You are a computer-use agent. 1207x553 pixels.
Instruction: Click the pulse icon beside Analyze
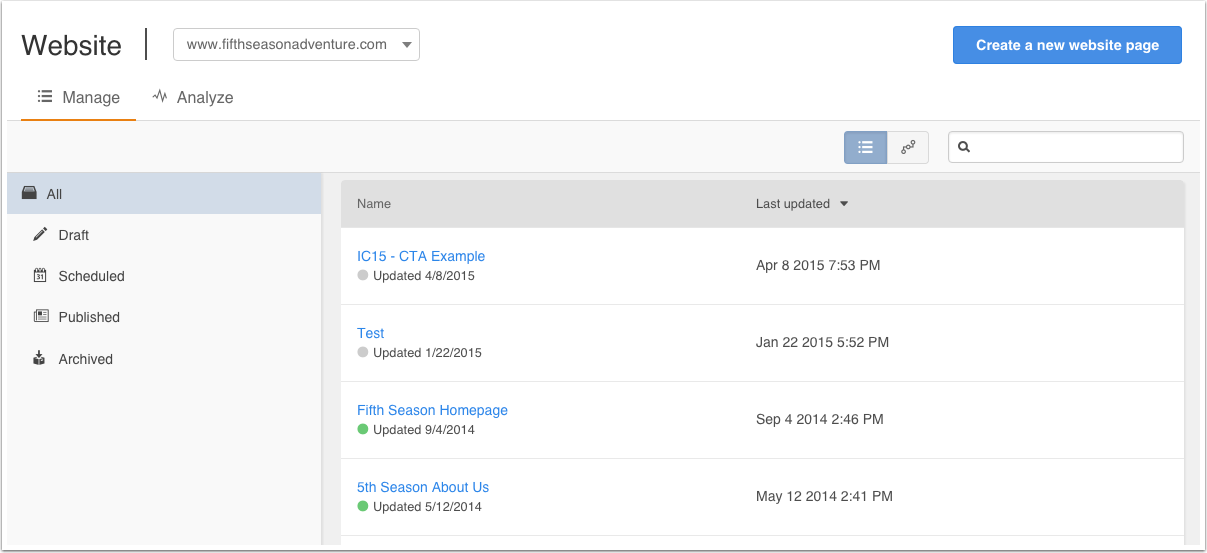tap(160, 97)
